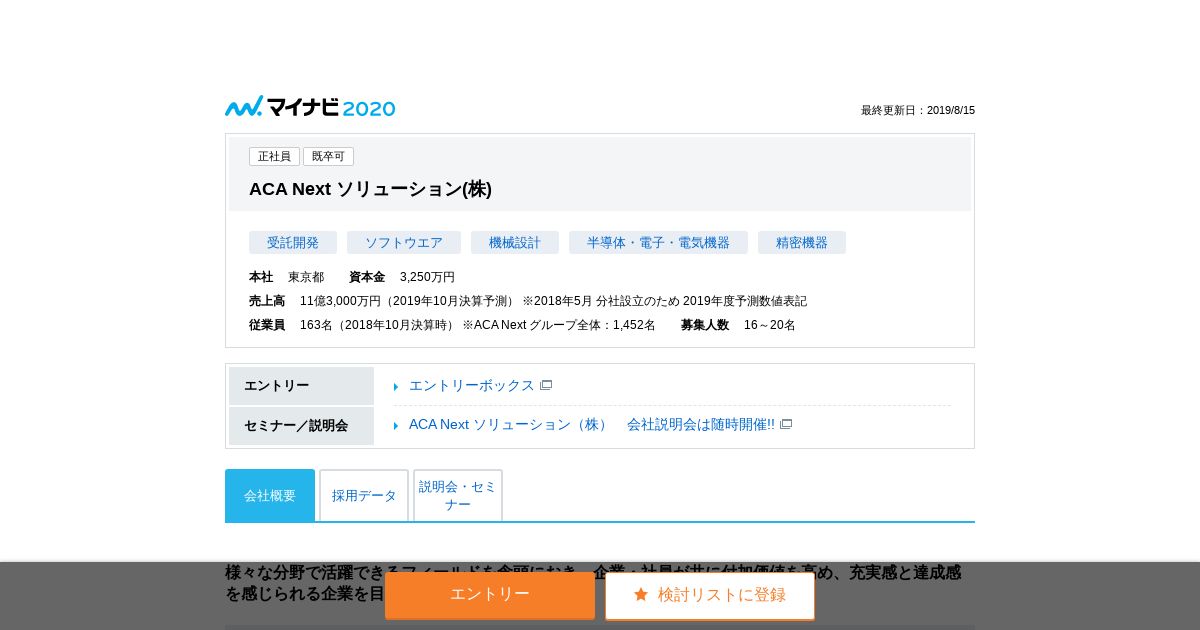Select the 半導体・電子・電気機器 tag
Screen dimensions: 1200x630
(658, 243)
